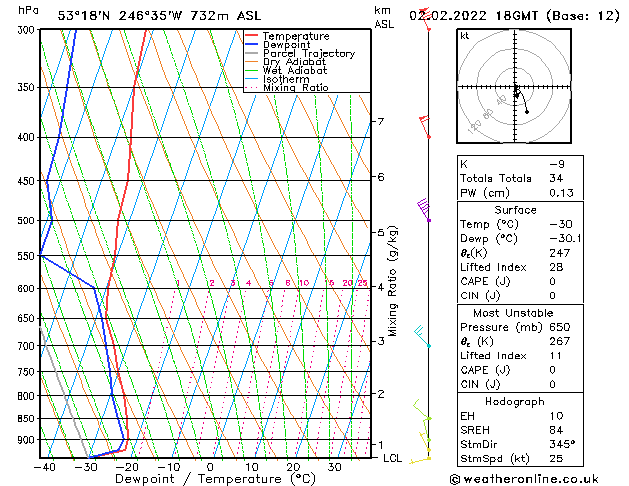Click the EH value 10
The height and width of the screenshot is (486, 629).
click(556, 416)
